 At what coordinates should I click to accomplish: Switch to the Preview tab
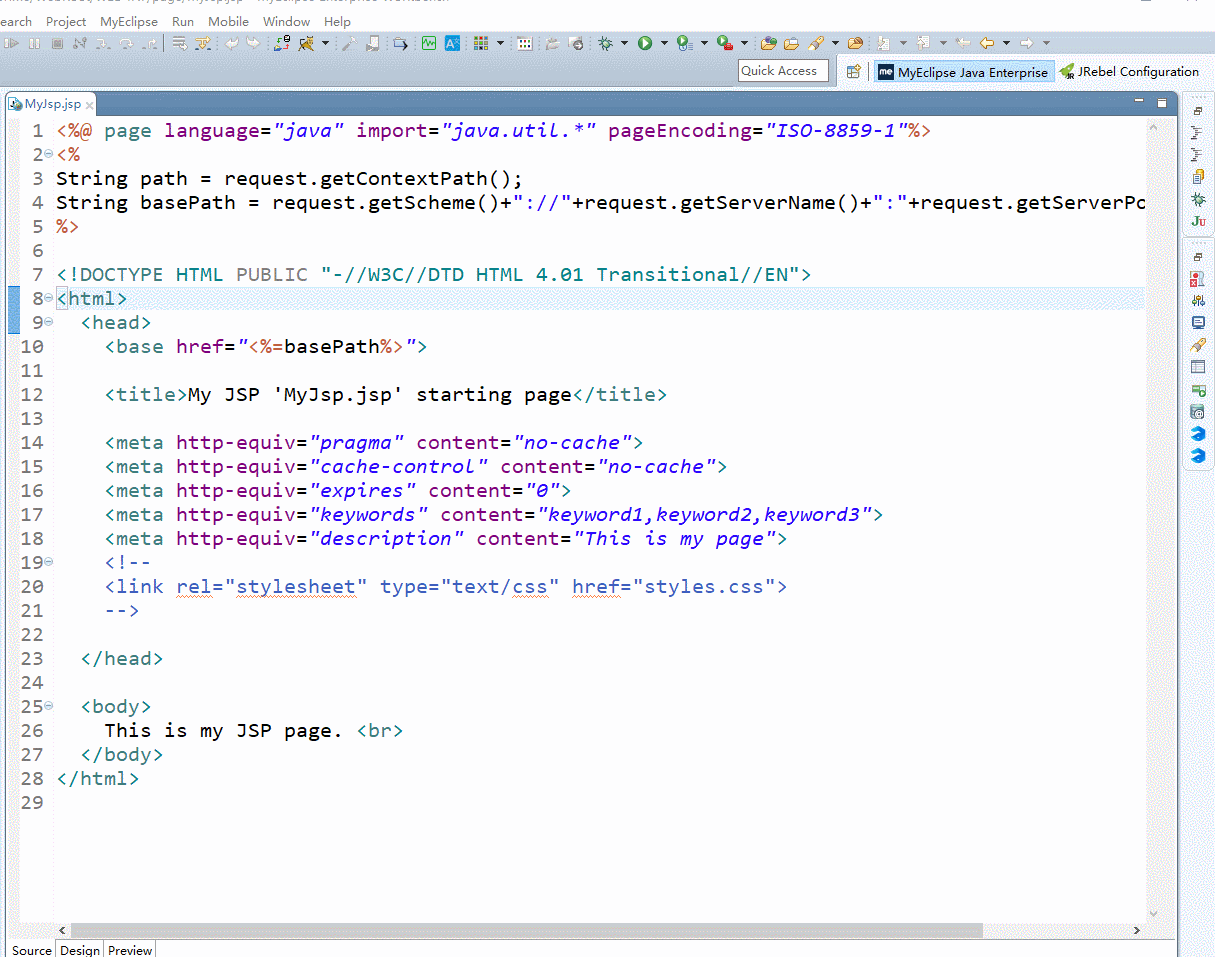point(130,950)
